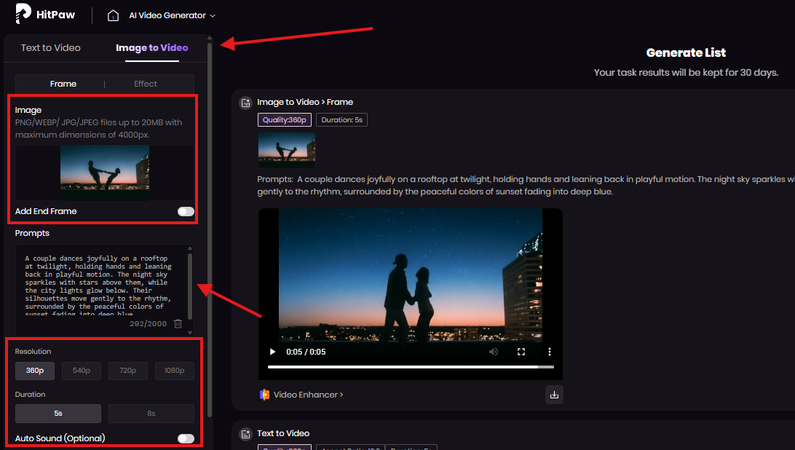Switch to the Text to Video tab
Viewport: 795px width, 450px height.
click(51, 48)
